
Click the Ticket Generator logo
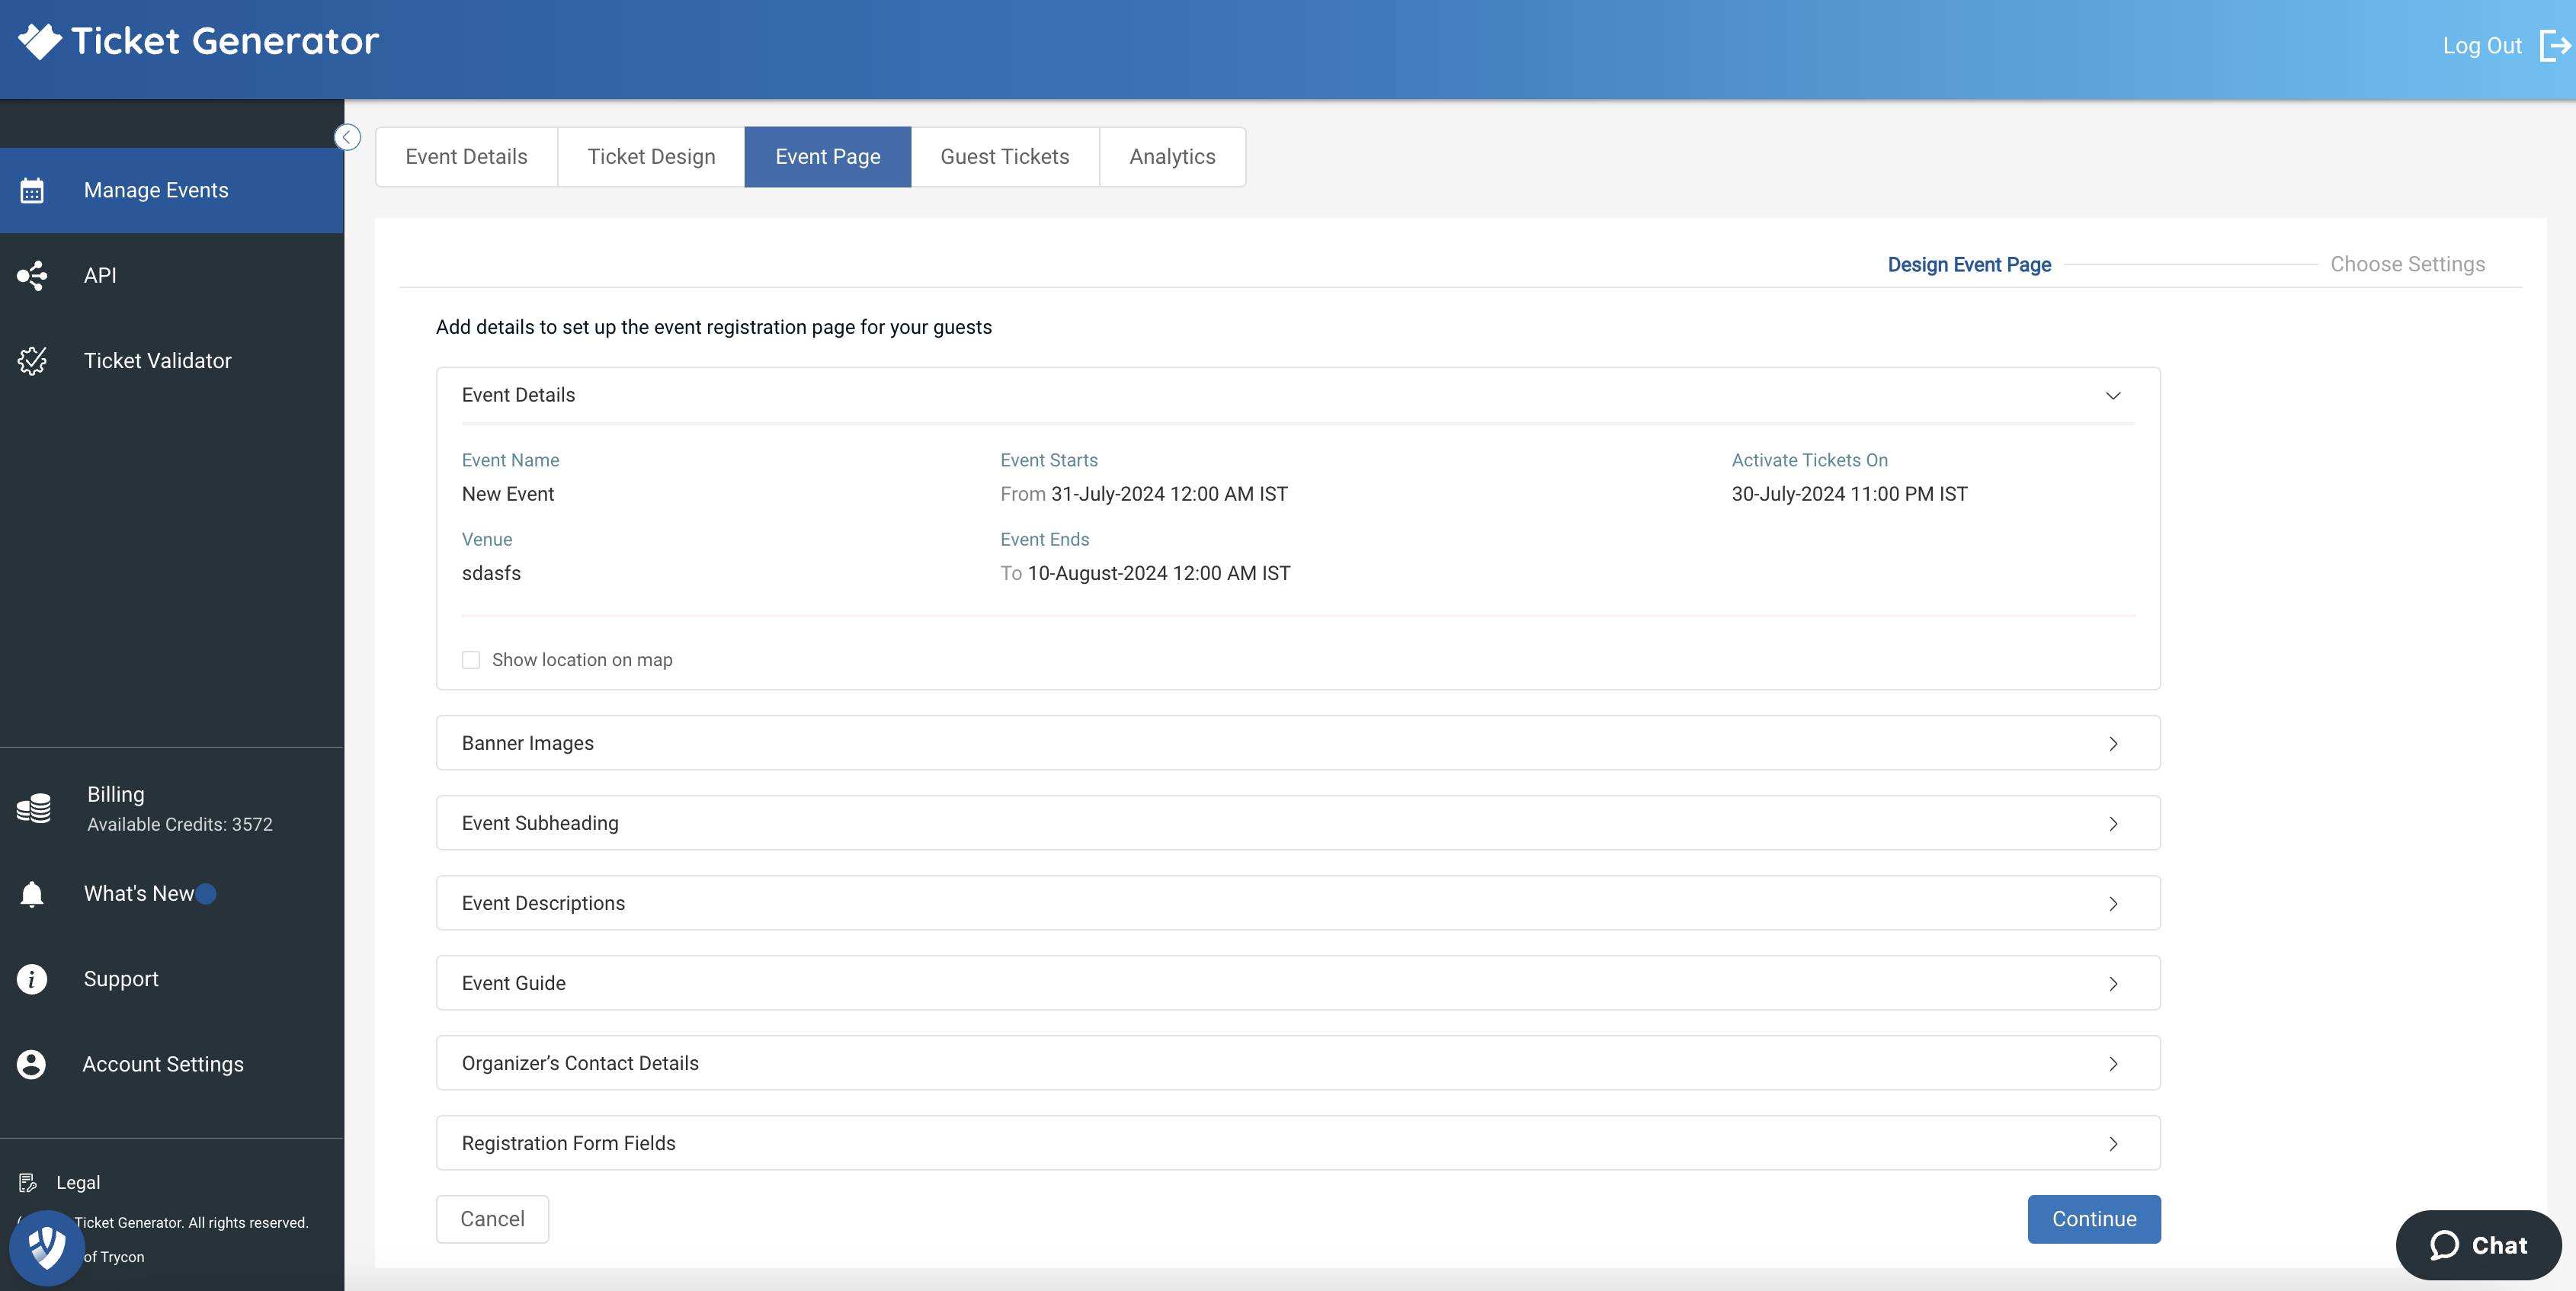197,41
